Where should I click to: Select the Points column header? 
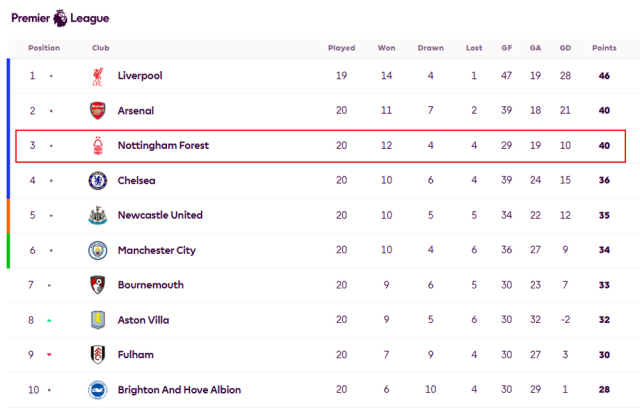tap(604, 48)
